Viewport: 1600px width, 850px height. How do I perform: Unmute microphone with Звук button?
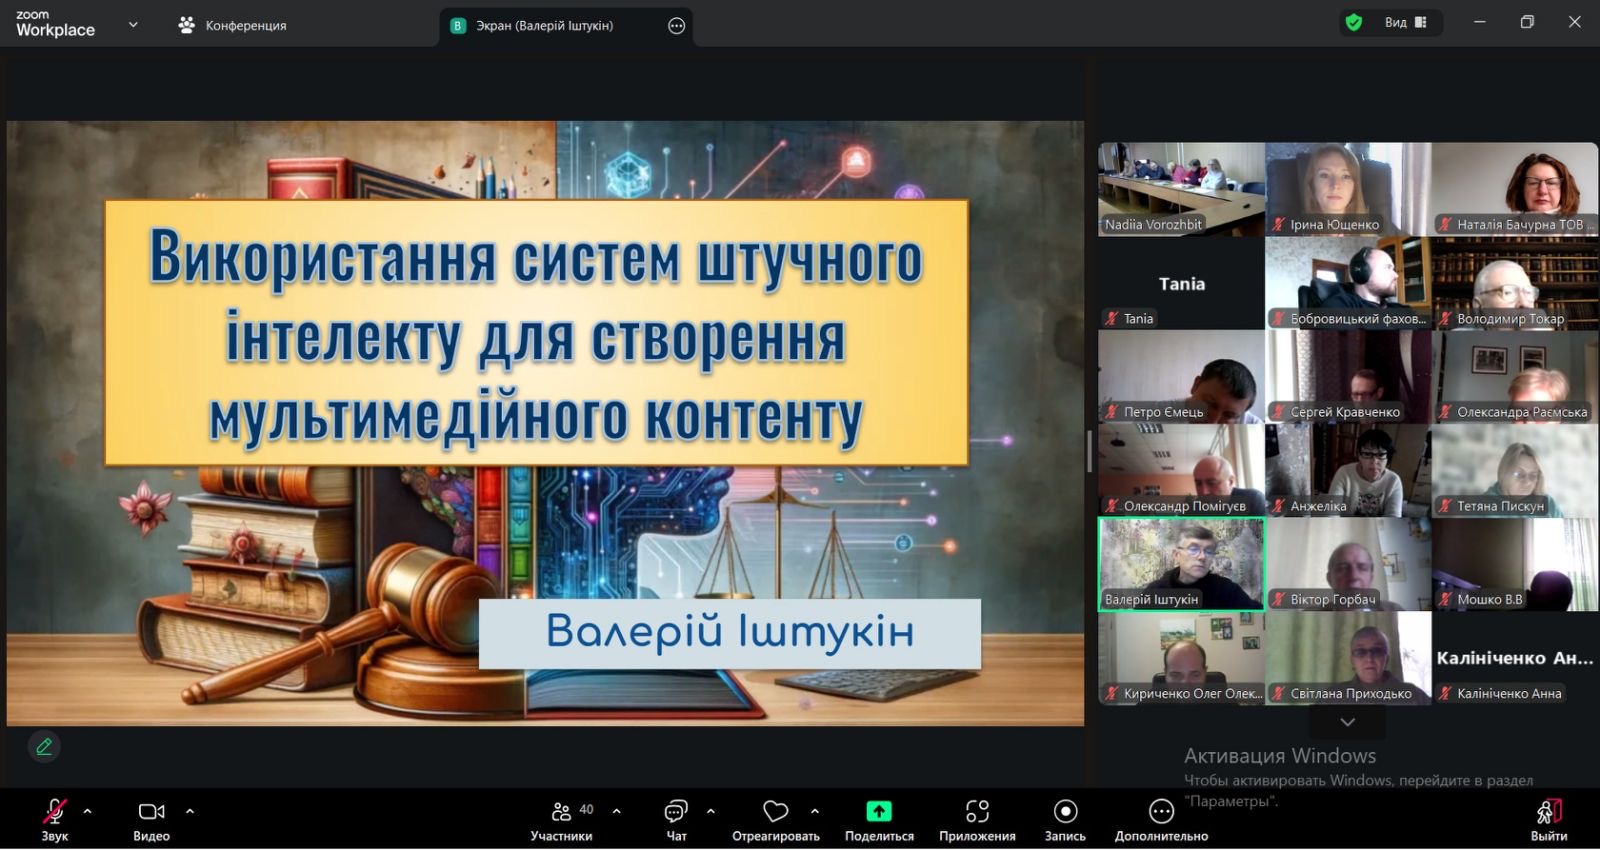click(x=54, y=812)
